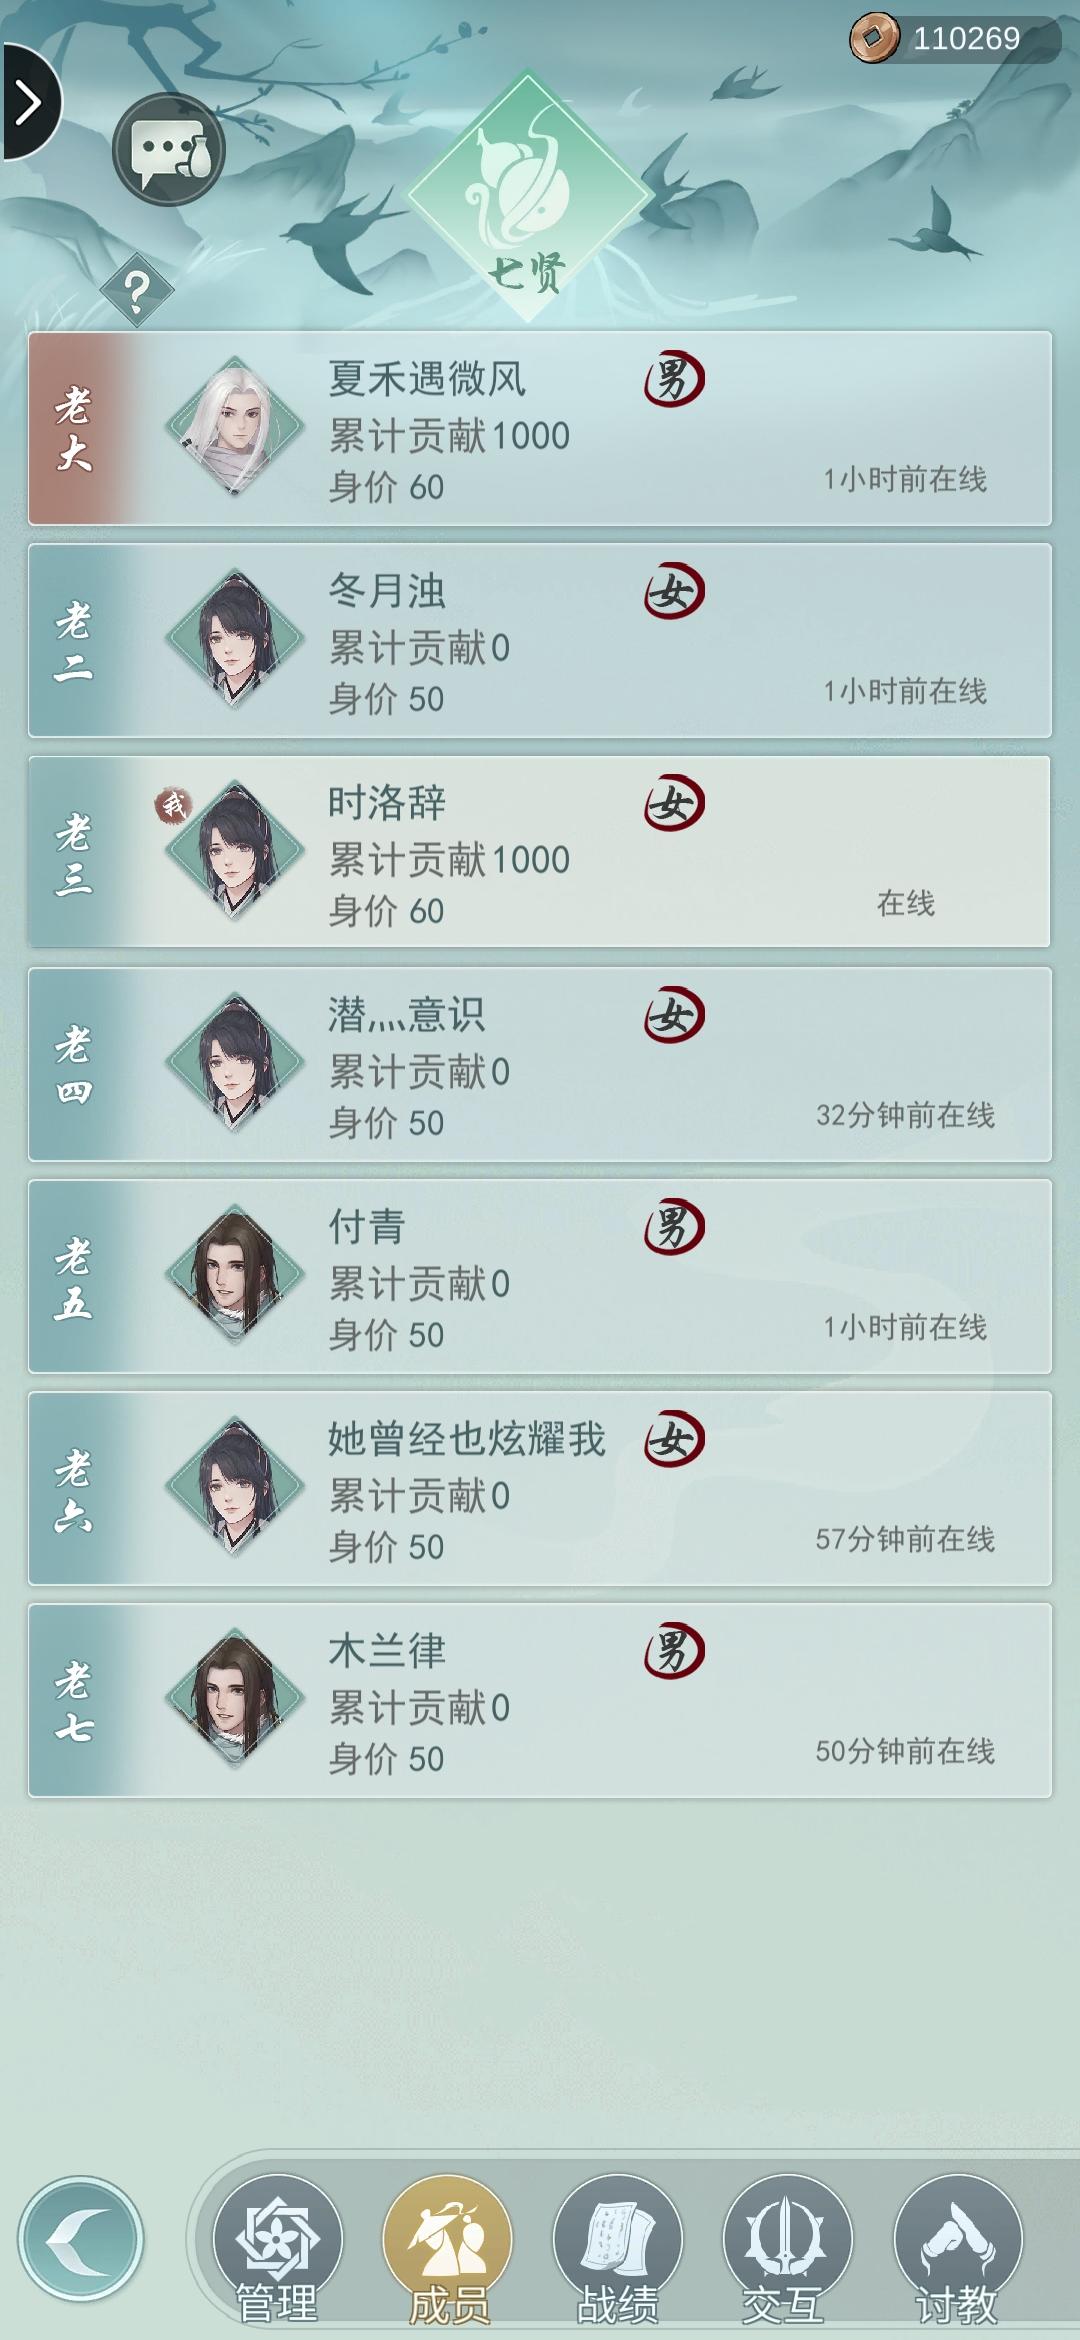Screen dimensions: 1080x2340
Task: Go back with the round arrow button
Action: pyautogui.click(x=81, y=2239)
